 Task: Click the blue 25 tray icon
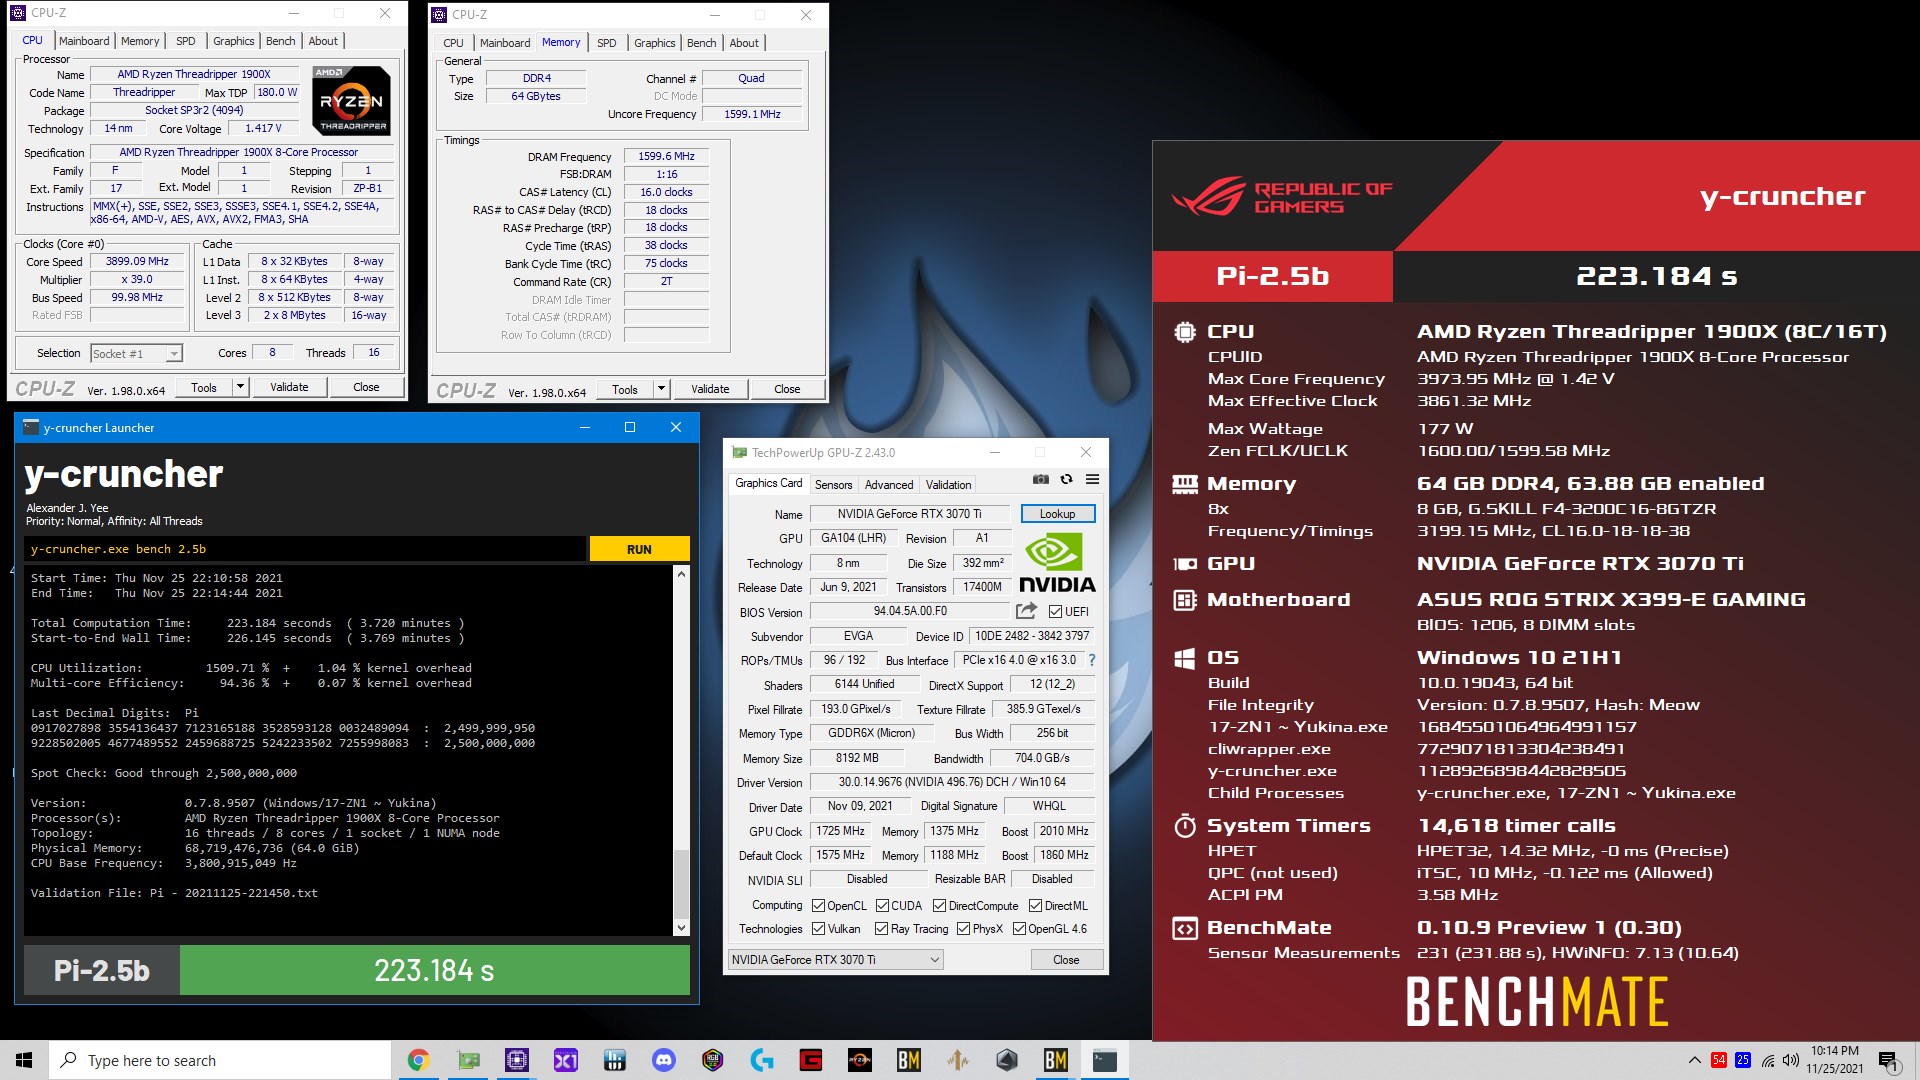click(x=1743, y=1060)
